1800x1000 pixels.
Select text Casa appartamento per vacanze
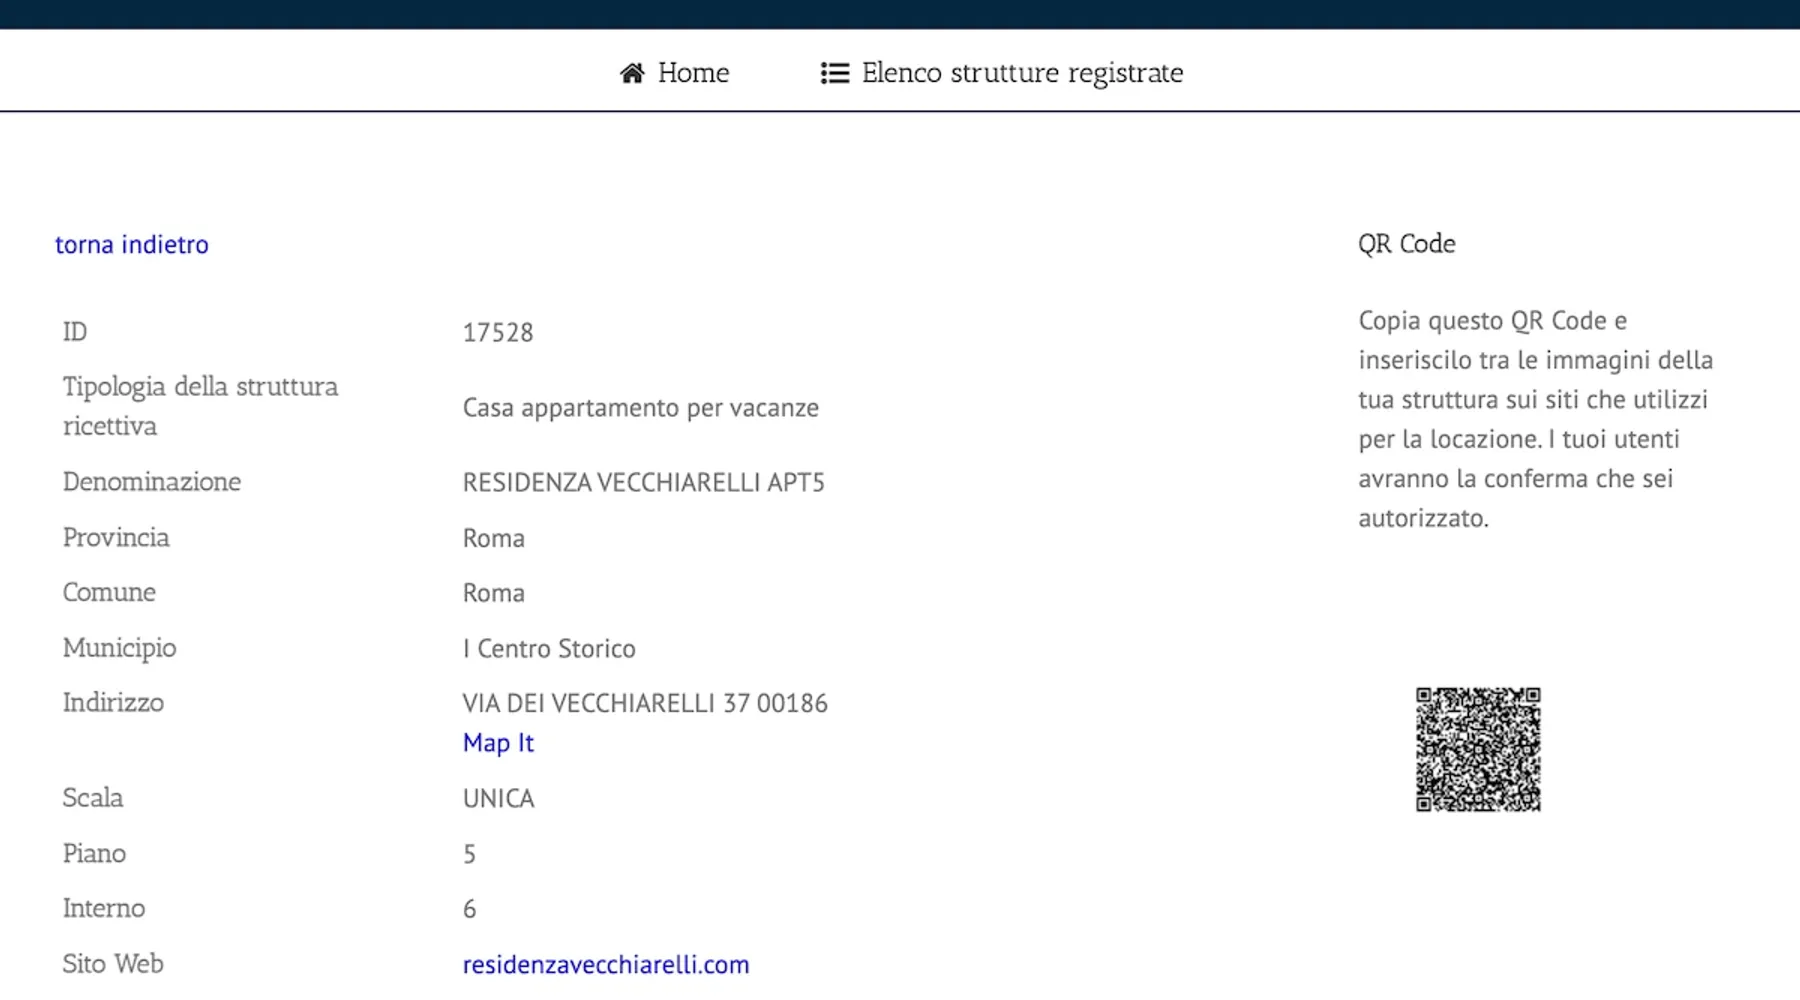(x=641, y=408)
